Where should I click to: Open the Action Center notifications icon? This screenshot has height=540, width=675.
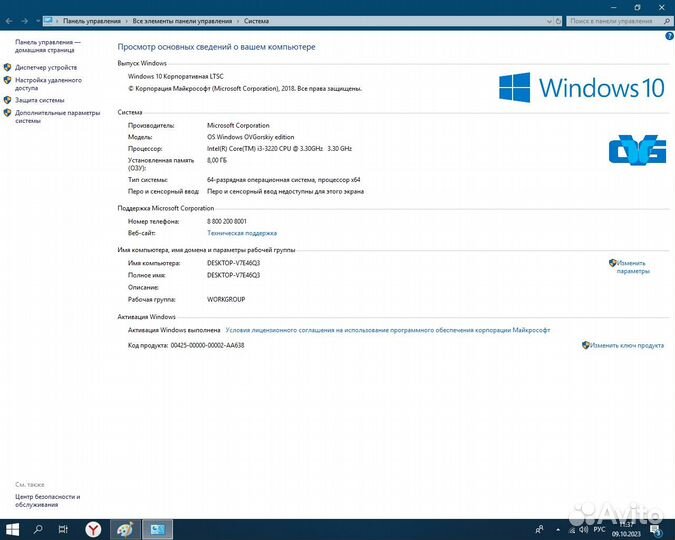(656, 530)
